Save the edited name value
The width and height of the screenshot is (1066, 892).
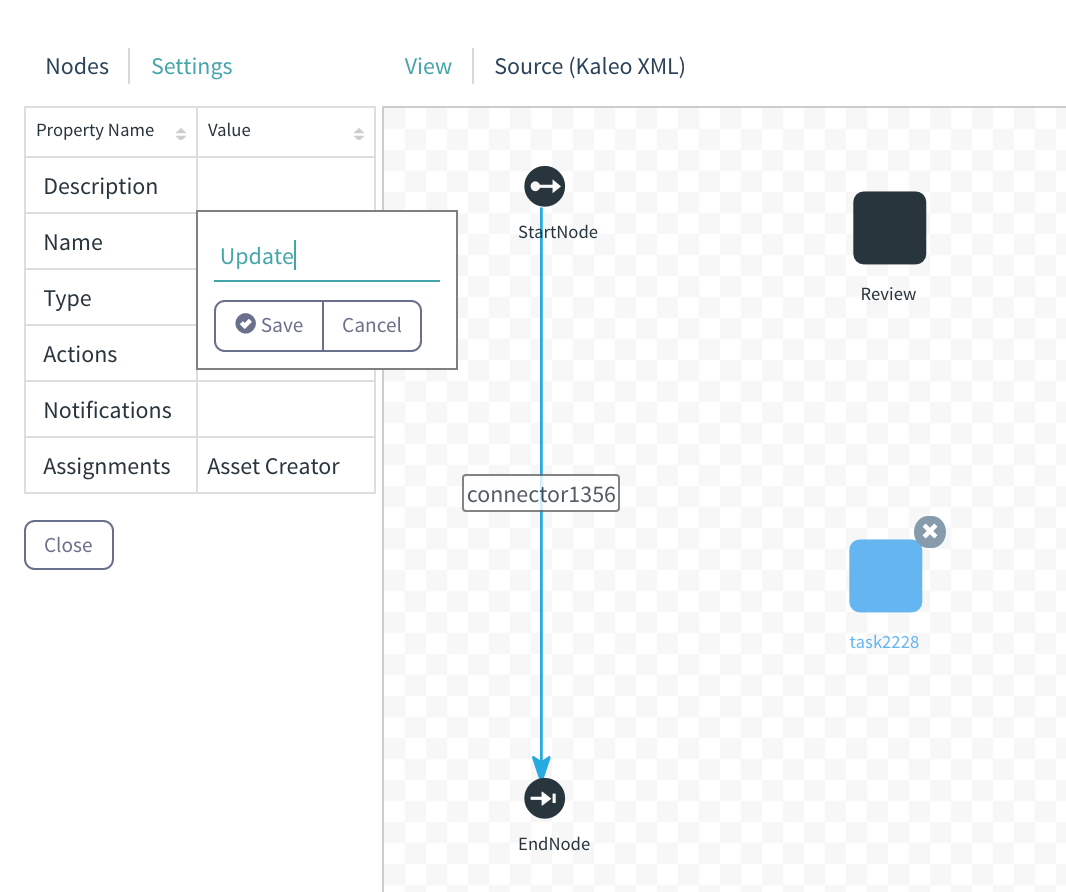pos(269,326)
